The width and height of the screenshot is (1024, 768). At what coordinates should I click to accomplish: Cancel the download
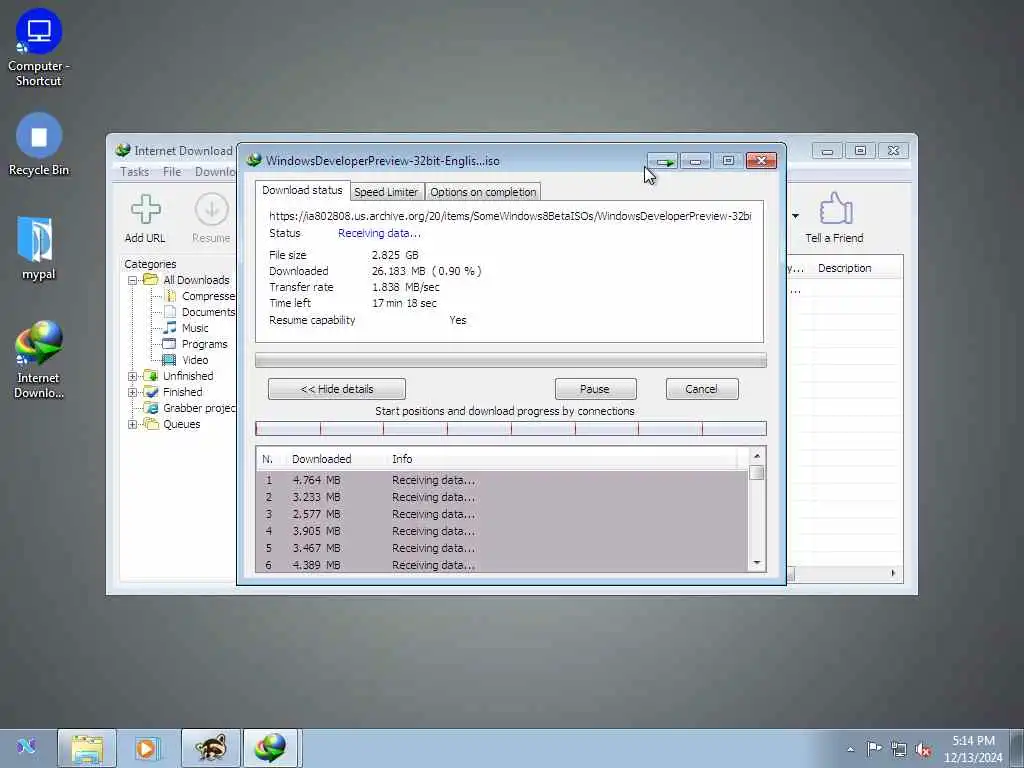[x=701, y=389]
